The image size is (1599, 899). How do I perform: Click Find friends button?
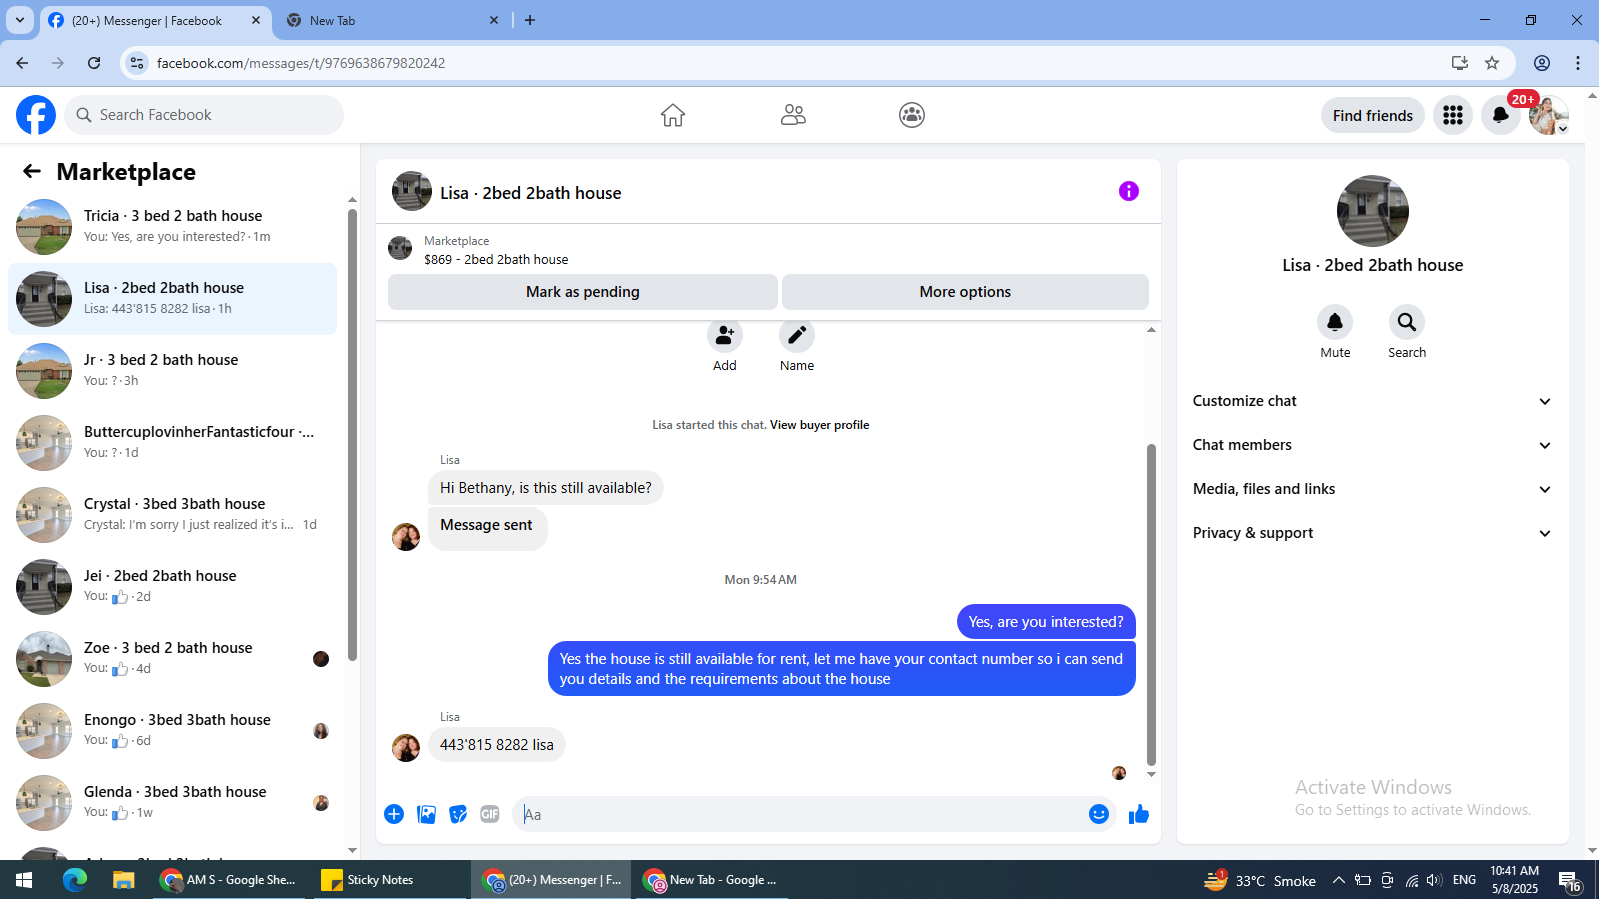click(x=1372, y=115)
